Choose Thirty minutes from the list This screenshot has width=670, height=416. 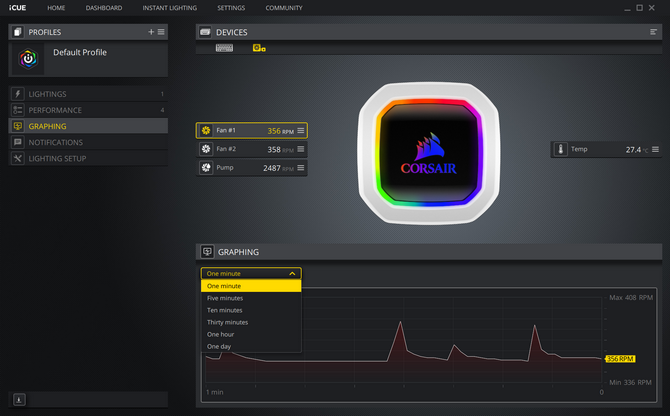click(x=251, y=322)
